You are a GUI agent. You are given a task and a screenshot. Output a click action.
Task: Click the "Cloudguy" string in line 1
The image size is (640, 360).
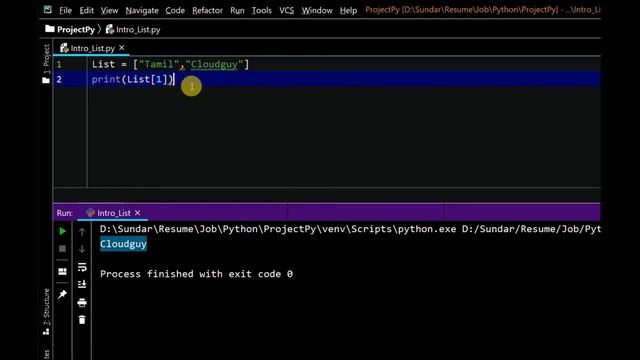click(x=214, y=64)
